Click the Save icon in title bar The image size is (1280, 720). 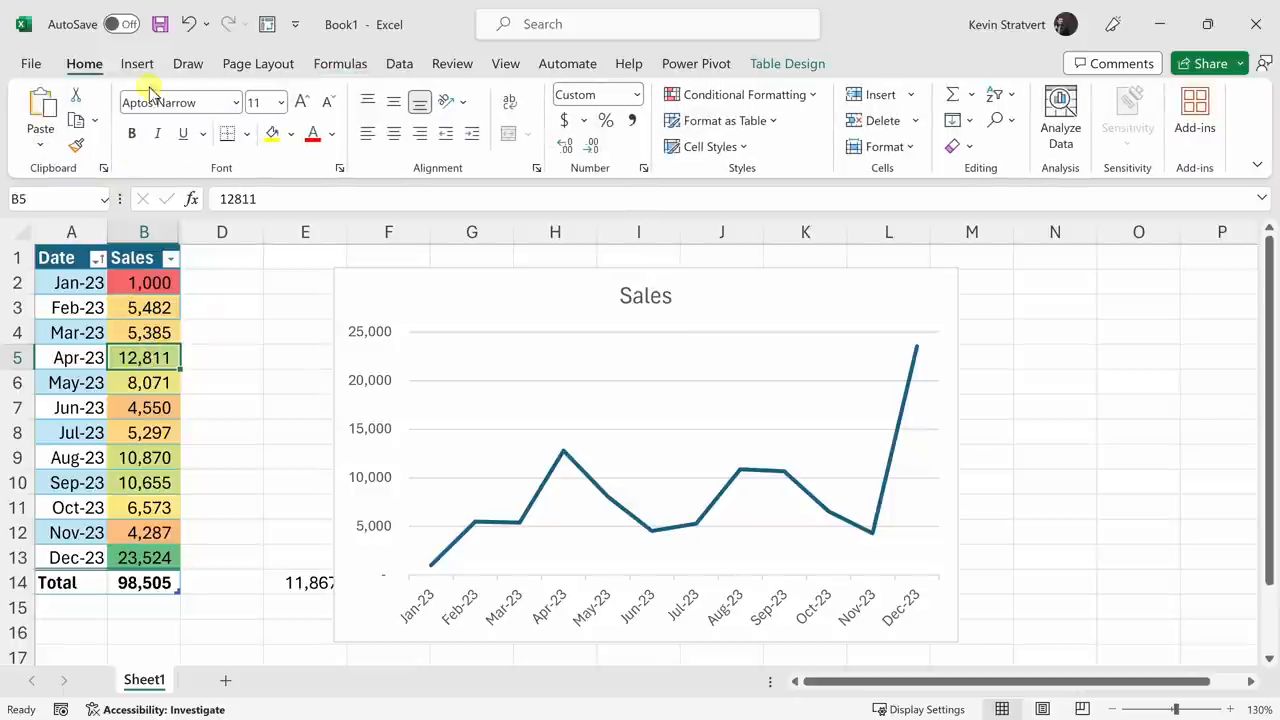(160, 24)
